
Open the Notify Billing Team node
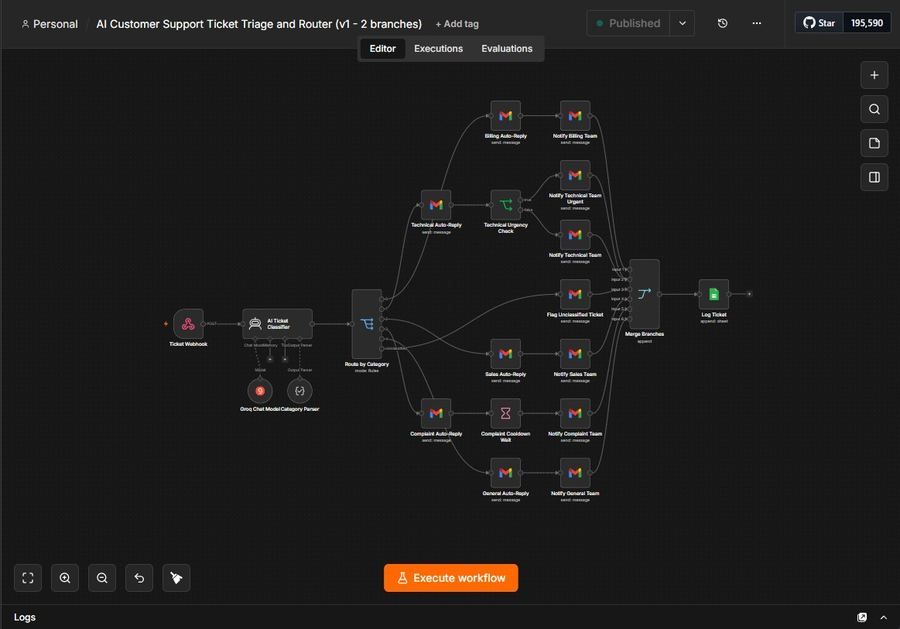[575, 116]
